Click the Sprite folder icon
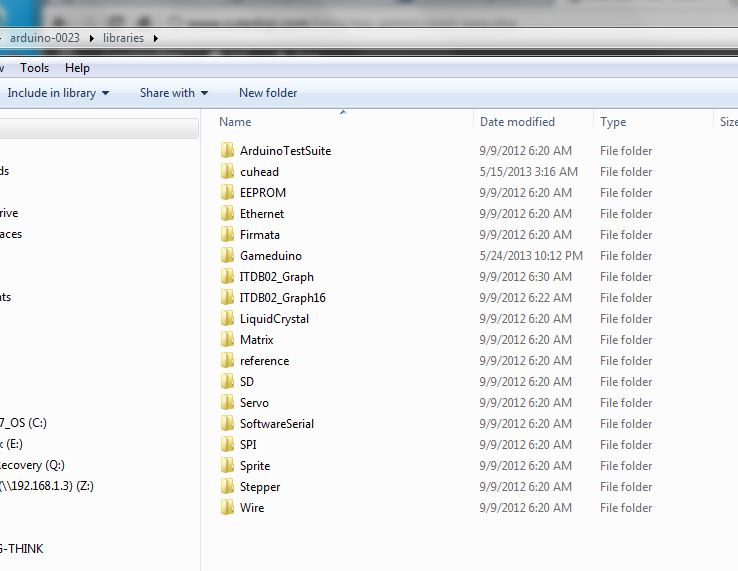The image size is (738, 571). coord(227,466)
